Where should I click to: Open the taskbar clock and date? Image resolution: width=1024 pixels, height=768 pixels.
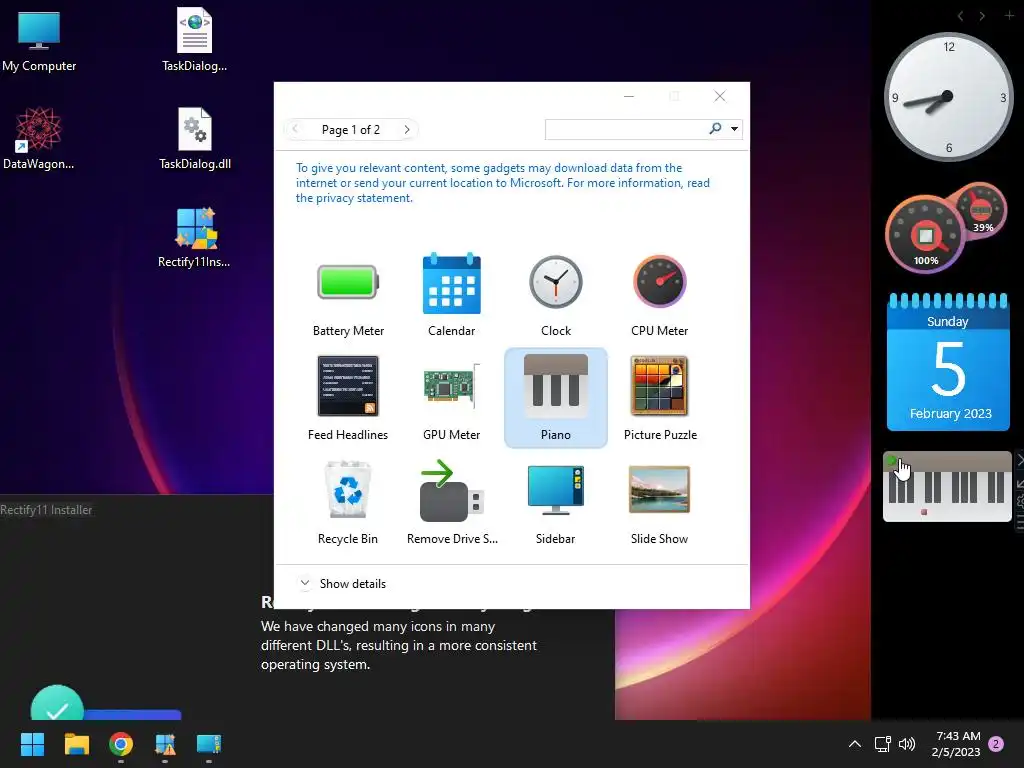[x=956, y=744]
